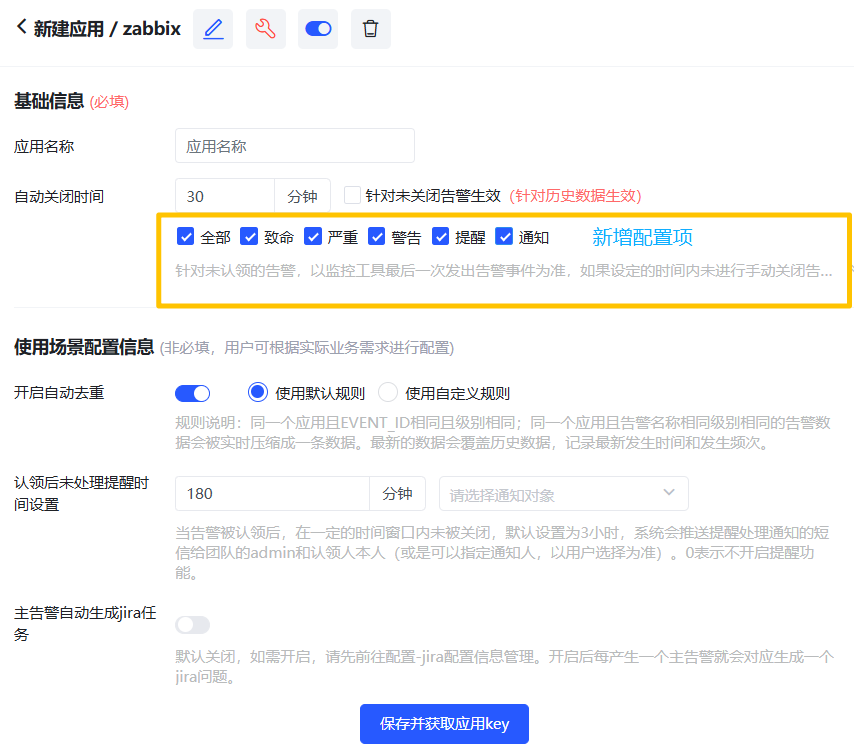
Task: Toggle the 提醒 checkbox
Action: tap(441, 237)
